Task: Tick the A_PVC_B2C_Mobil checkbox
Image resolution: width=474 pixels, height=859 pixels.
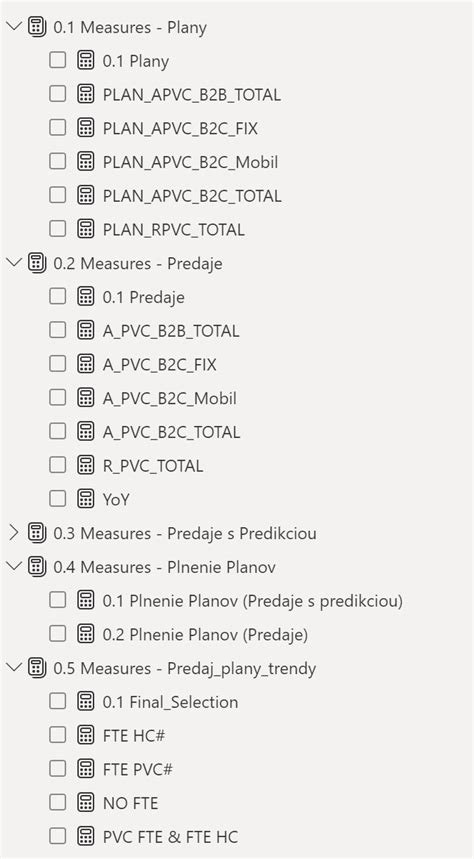Action: pyautogui.click(x=58, y=398)
